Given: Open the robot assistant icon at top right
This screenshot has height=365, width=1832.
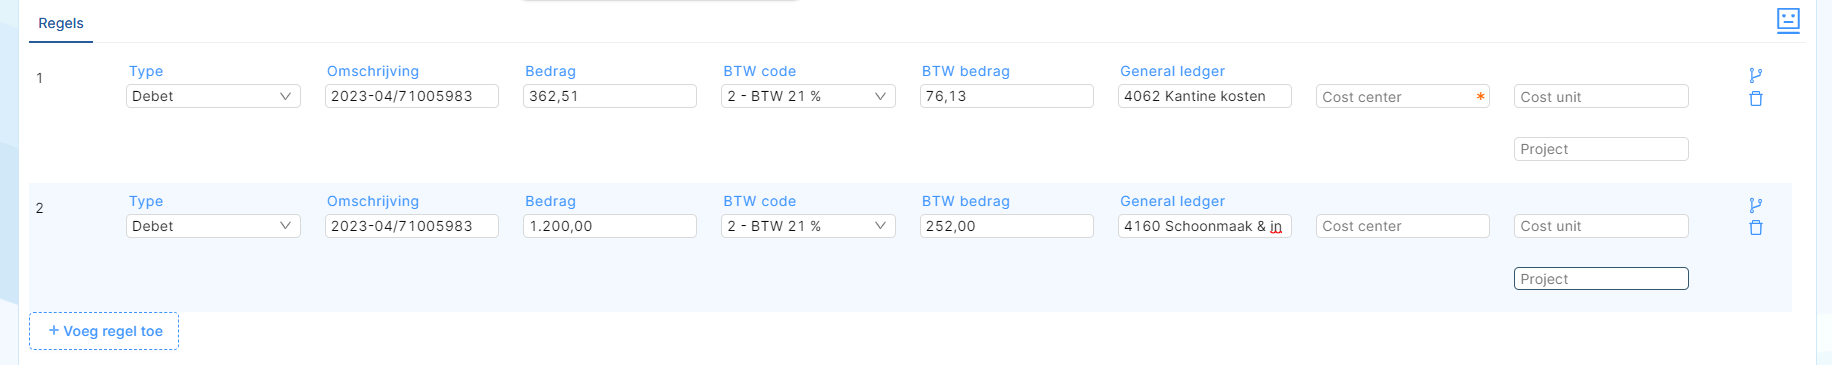Looking at the screenshot, I should [x=1788, y=20].
